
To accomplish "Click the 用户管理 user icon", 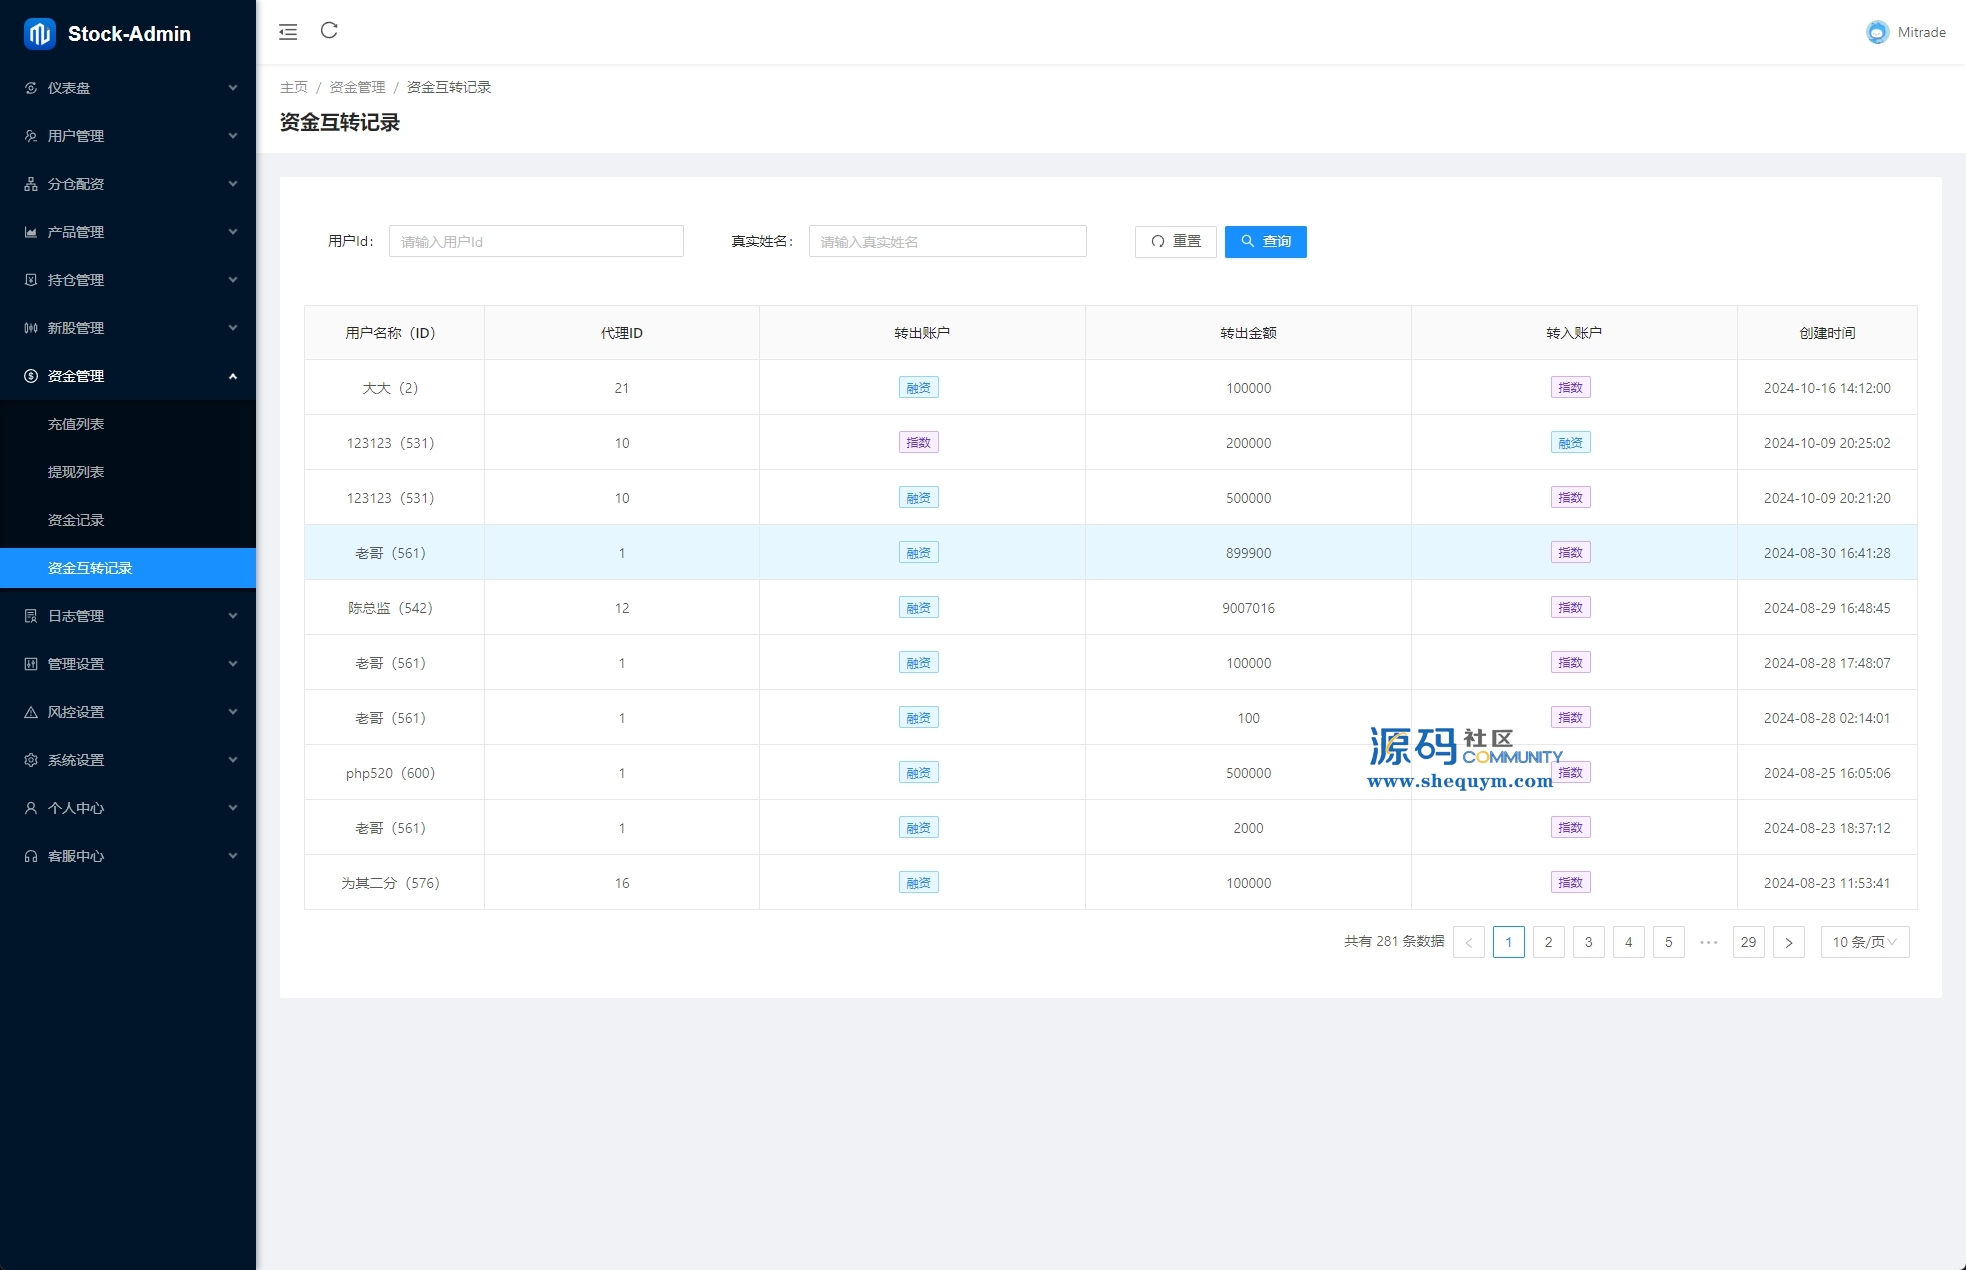I will coord(31,136).
